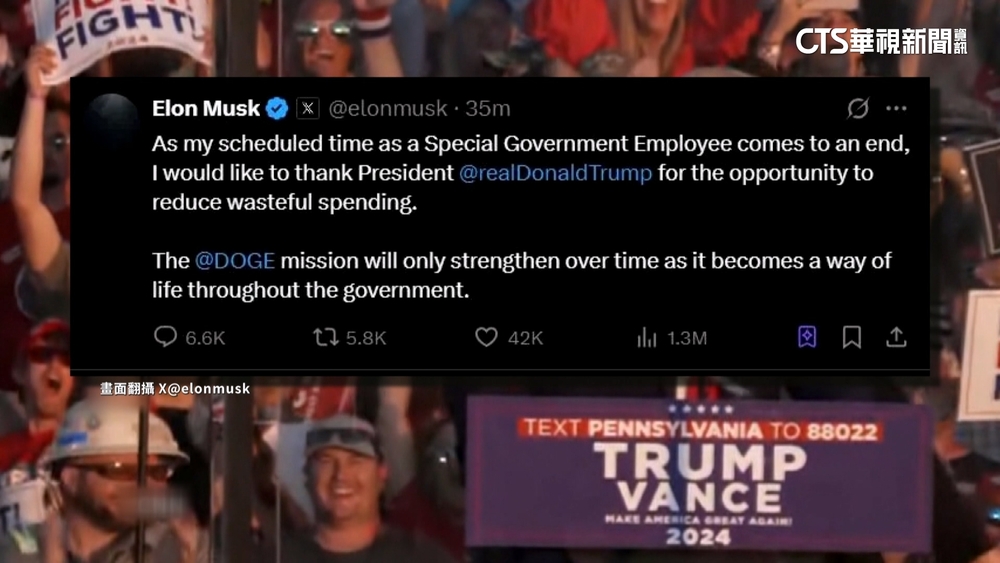Image resolution: width=1000 pixels, height=563 pixels.
Task: Click the reply speech bubble icon
Action: (x=165, y=337)
